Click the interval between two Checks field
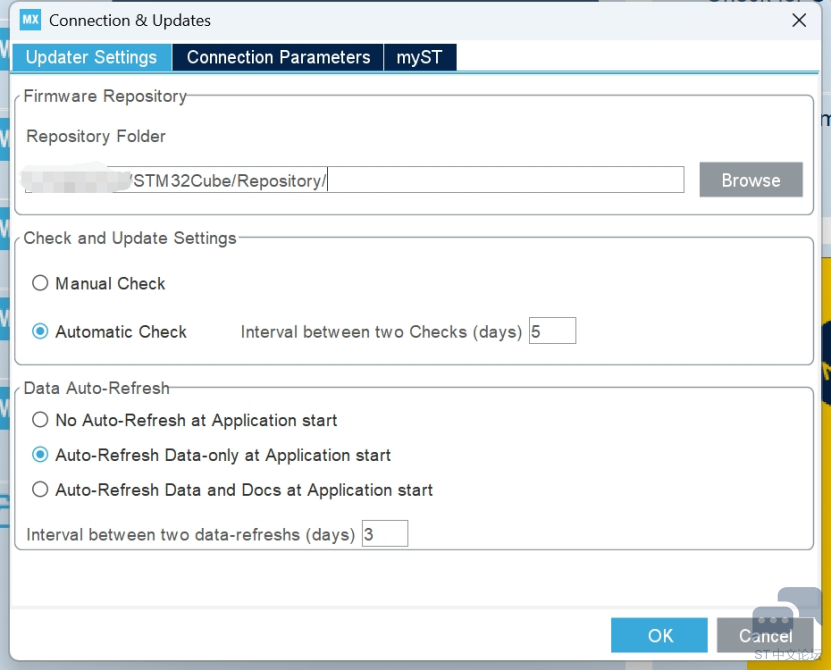 pyautogui.click(x=552, y=331)
